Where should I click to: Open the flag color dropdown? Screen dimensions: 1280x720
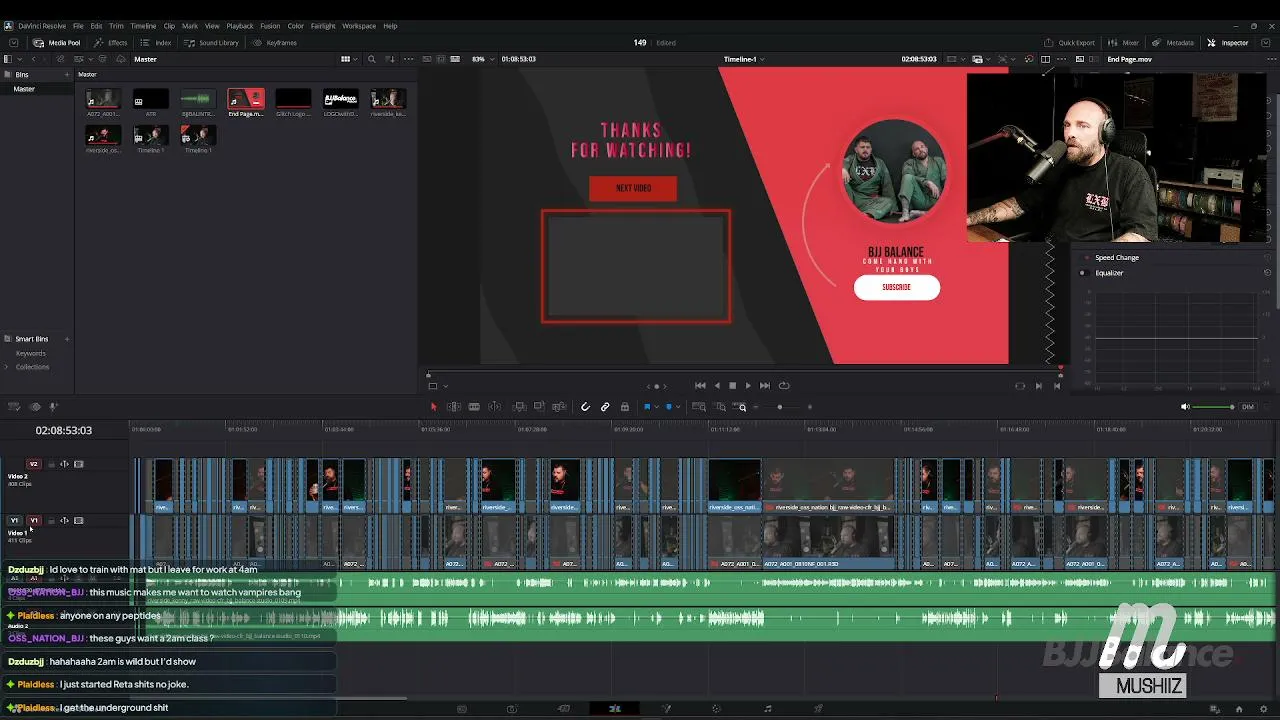coord(656,407)
